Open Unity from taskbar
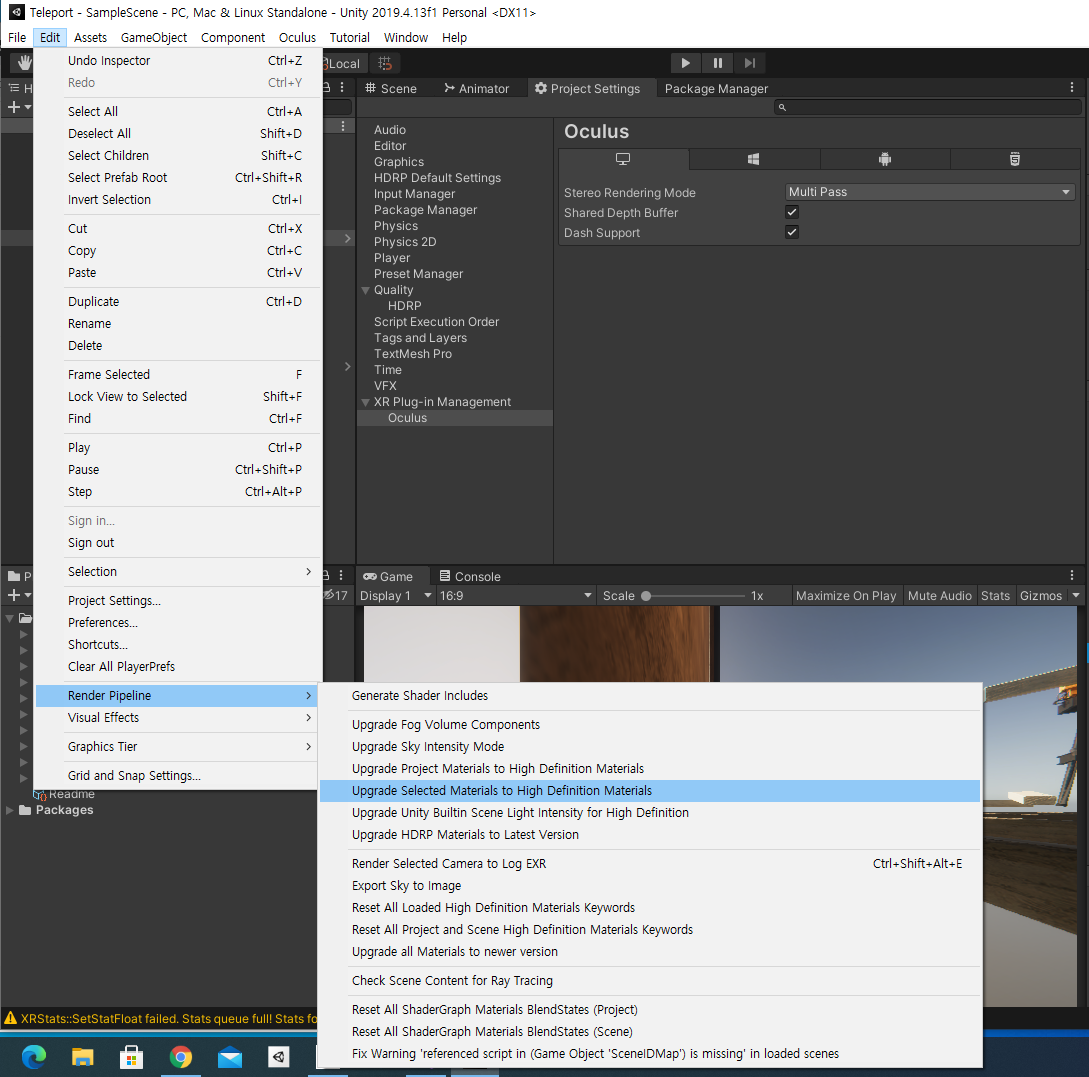Screen dimensions: 1089x1077 279,1057
